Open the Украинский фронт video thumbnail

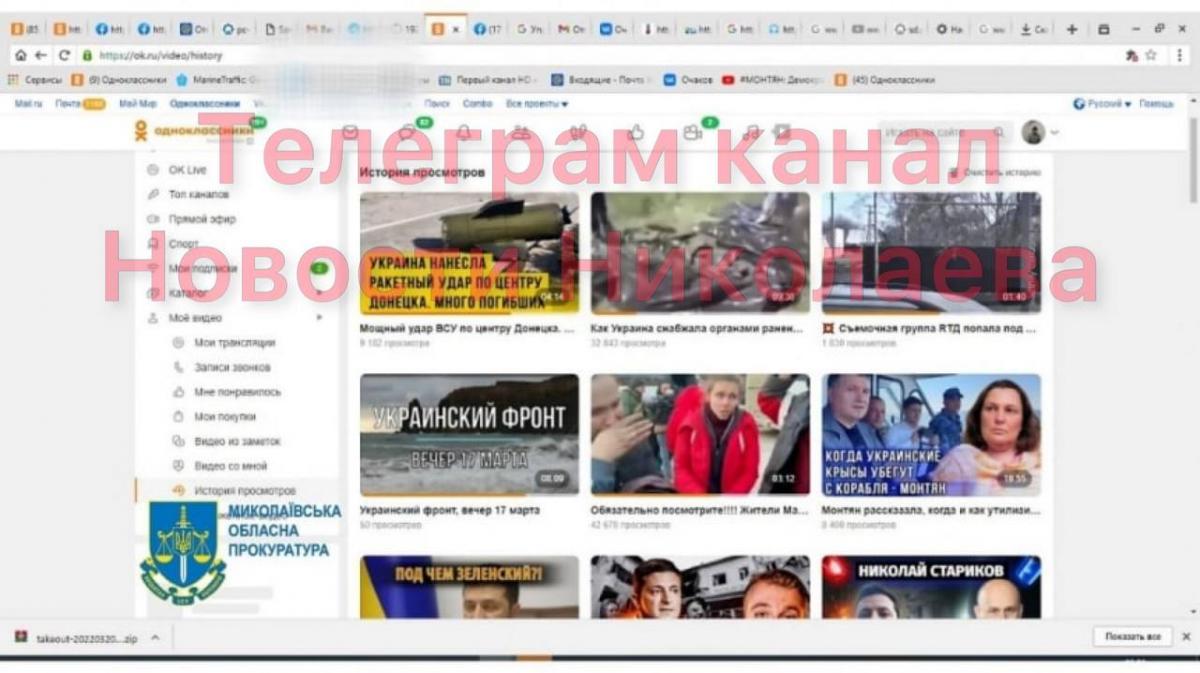pos(468,434)
